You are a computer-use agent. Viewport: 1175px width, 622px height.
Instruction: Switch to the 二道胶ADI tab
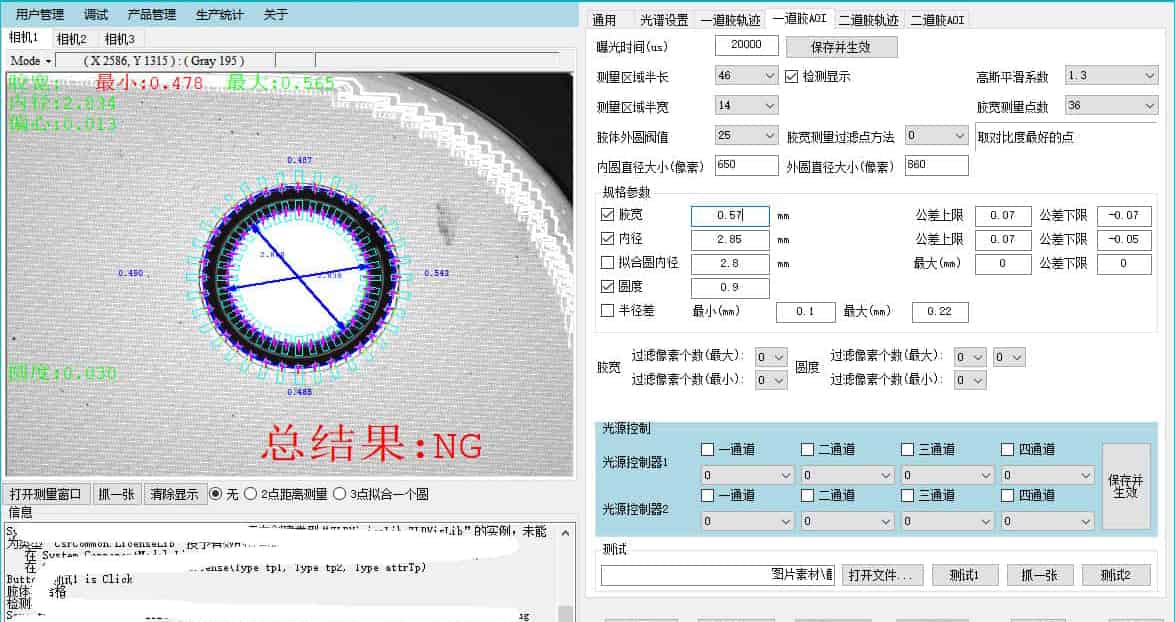pos(935,20)
